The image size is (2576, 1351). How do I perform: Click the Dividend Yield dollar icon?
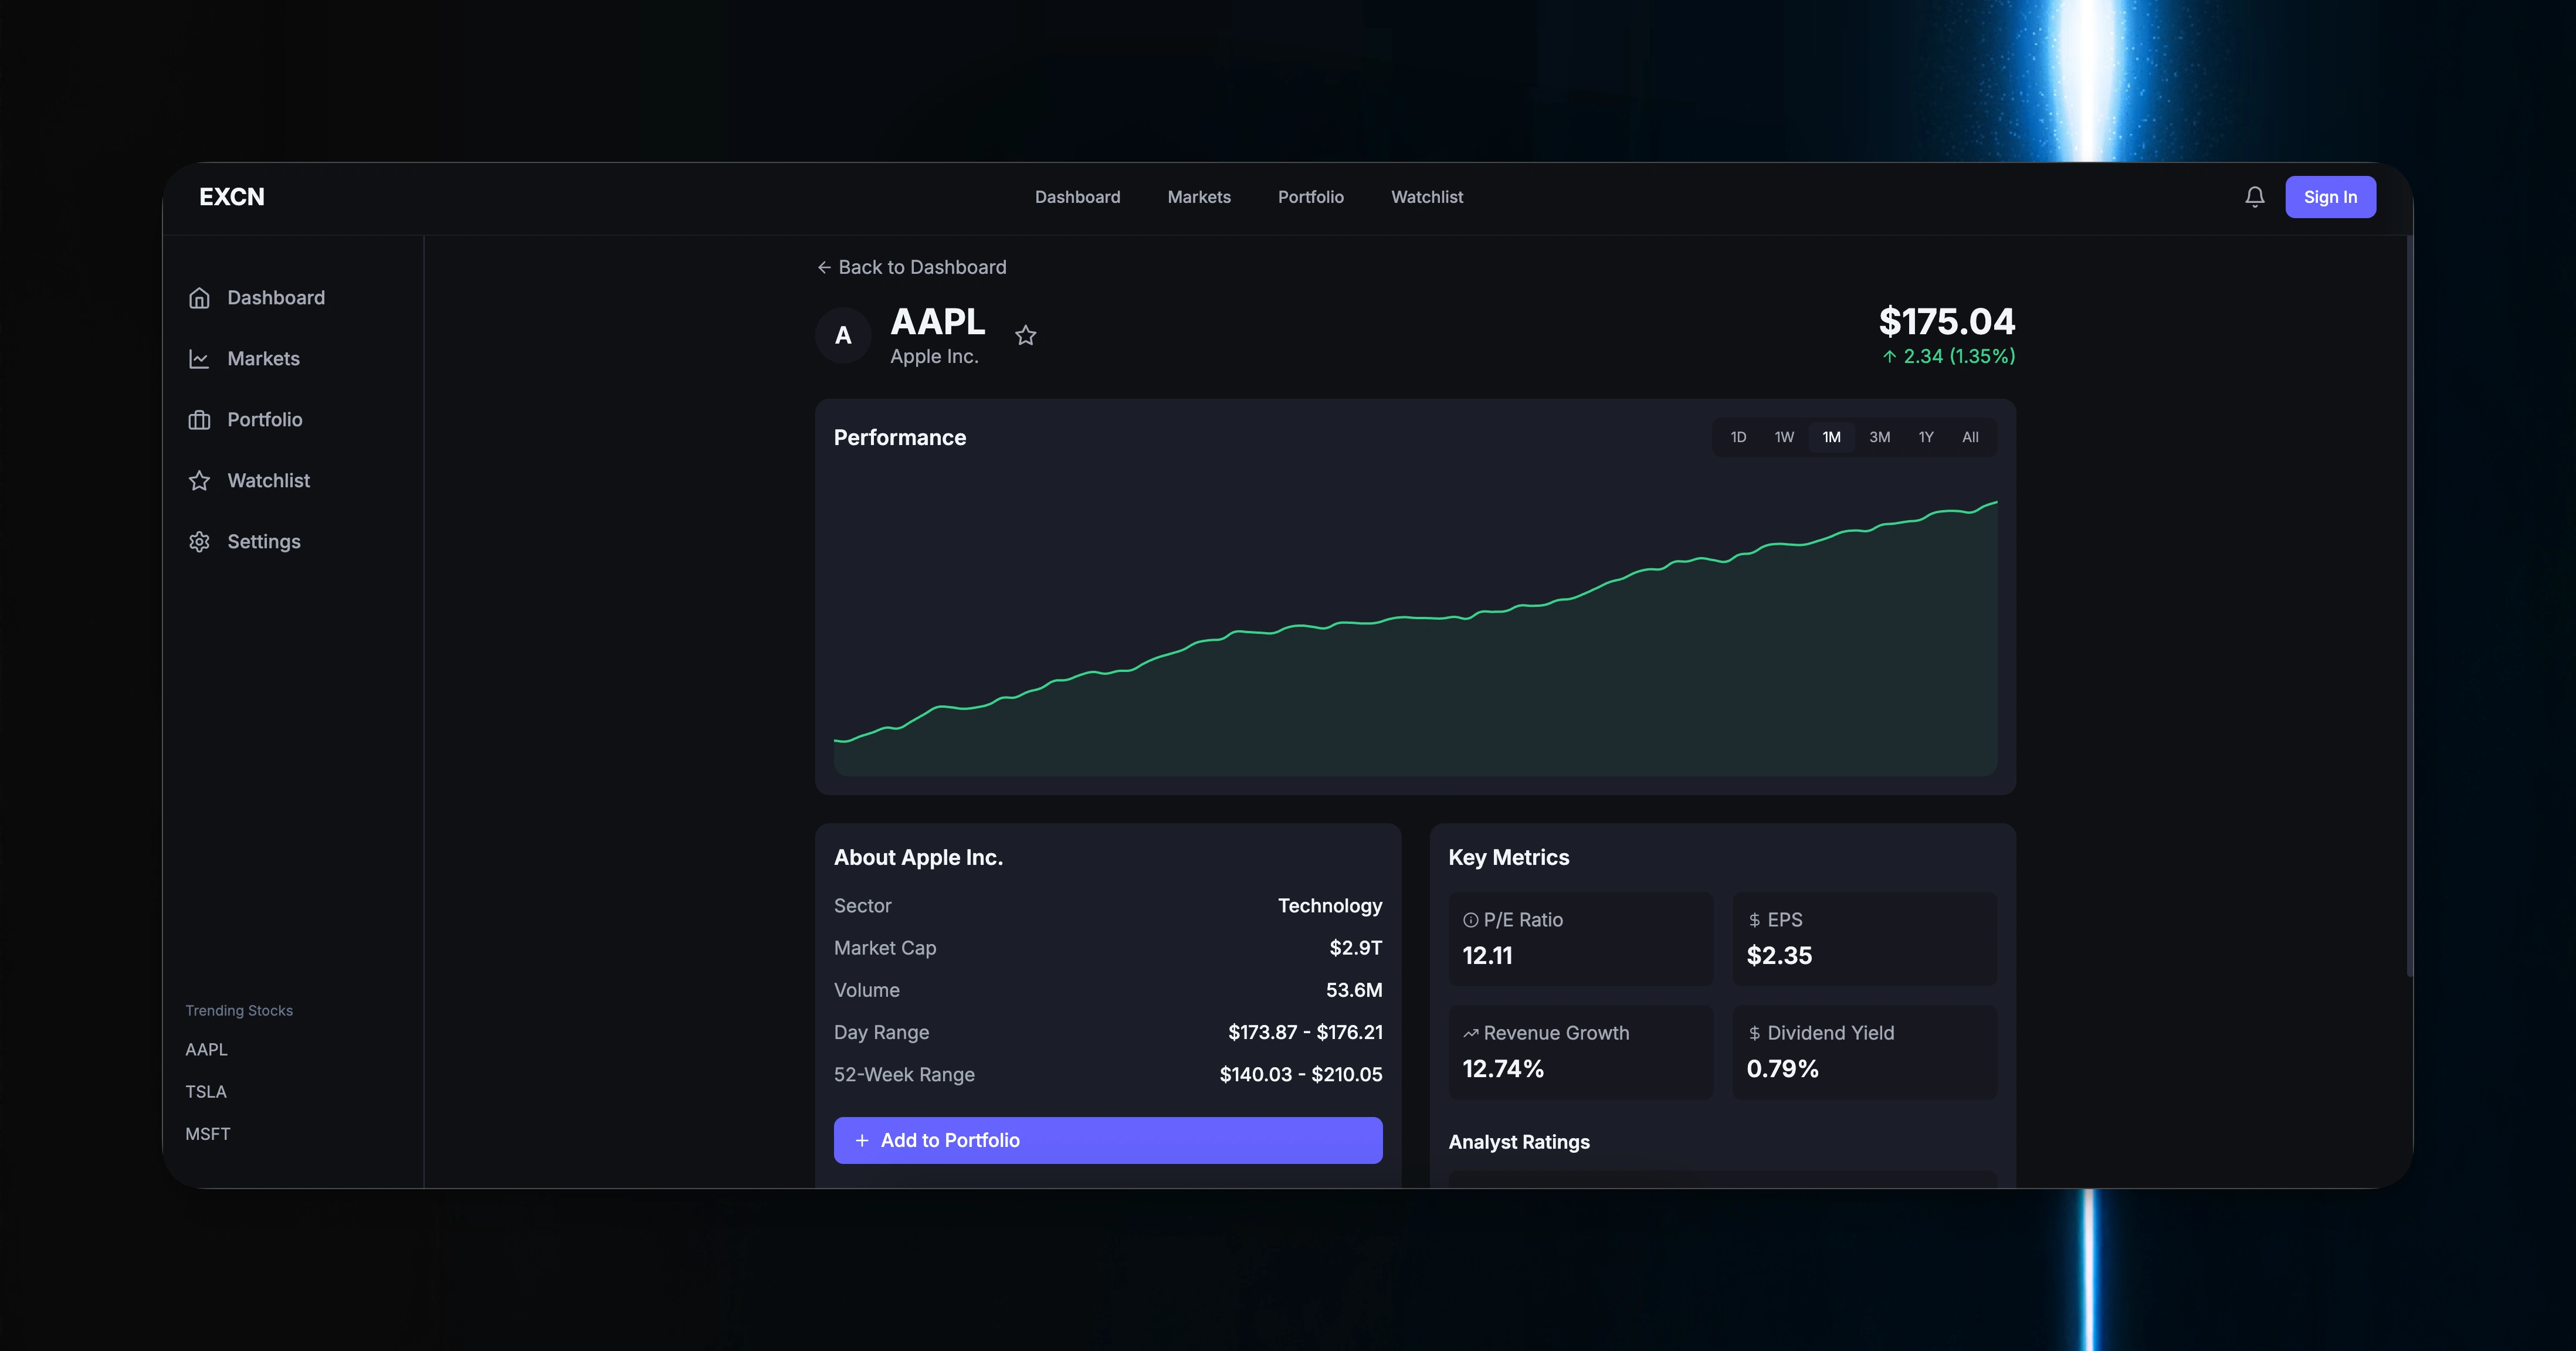[1754, 1033]
